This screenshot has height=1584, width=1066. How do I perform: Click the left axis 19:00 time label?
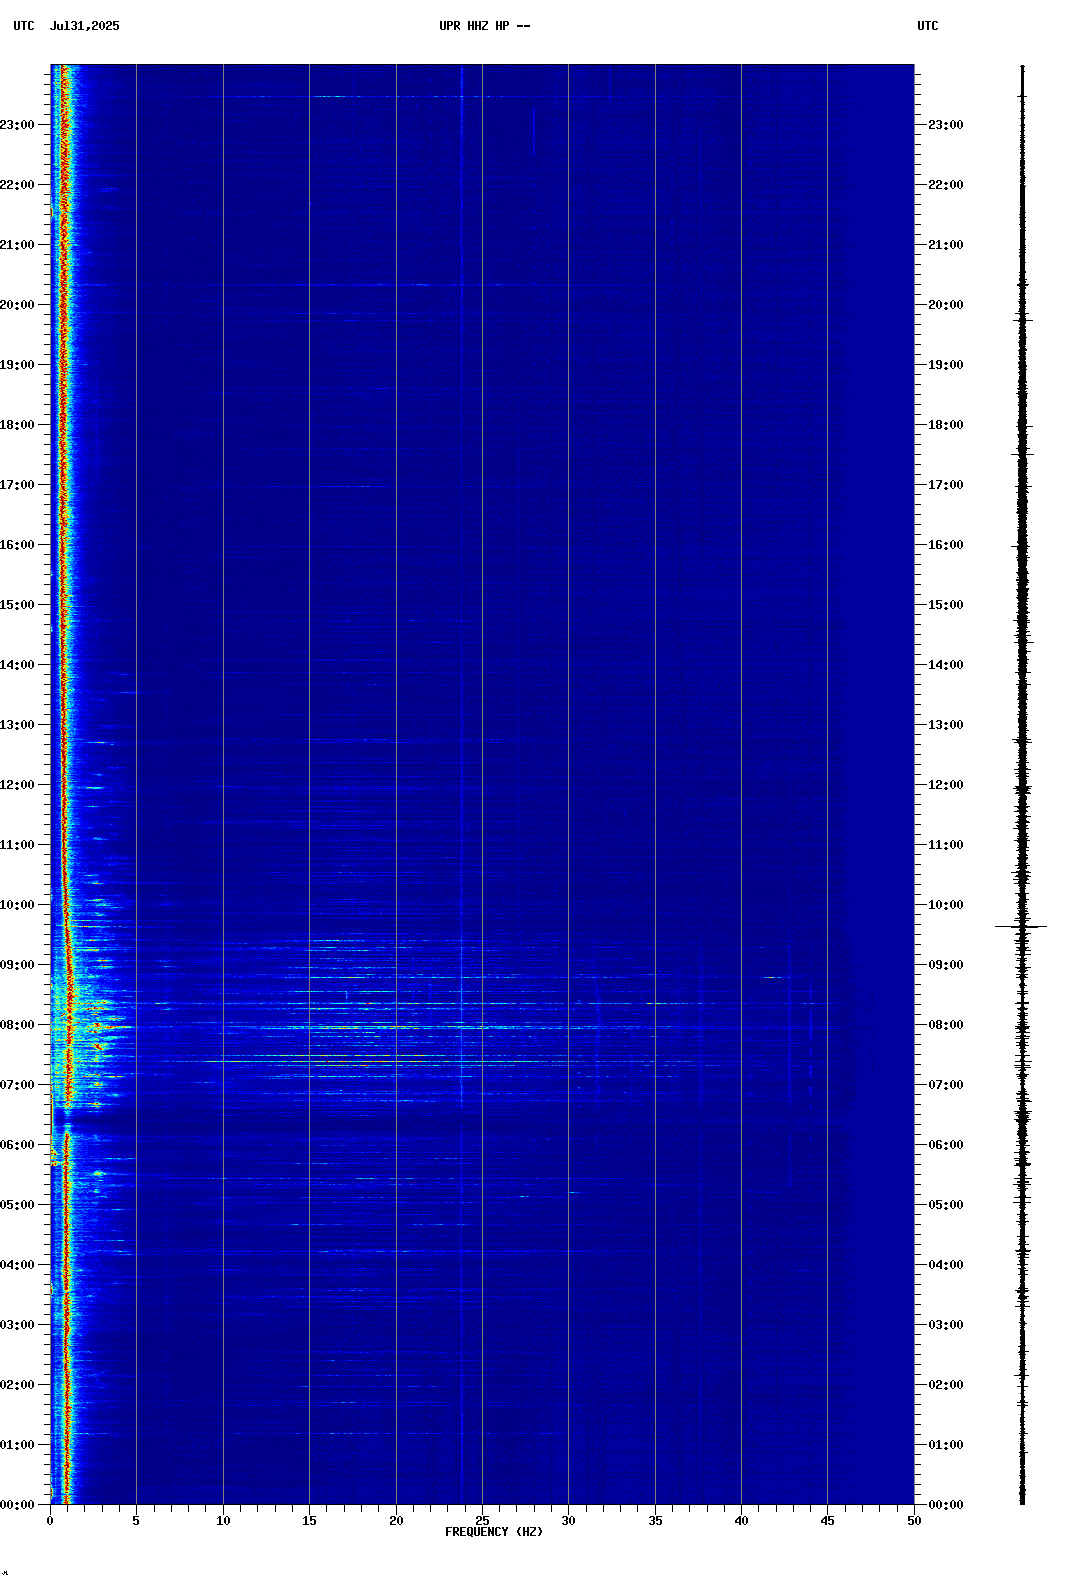(18, 365)
